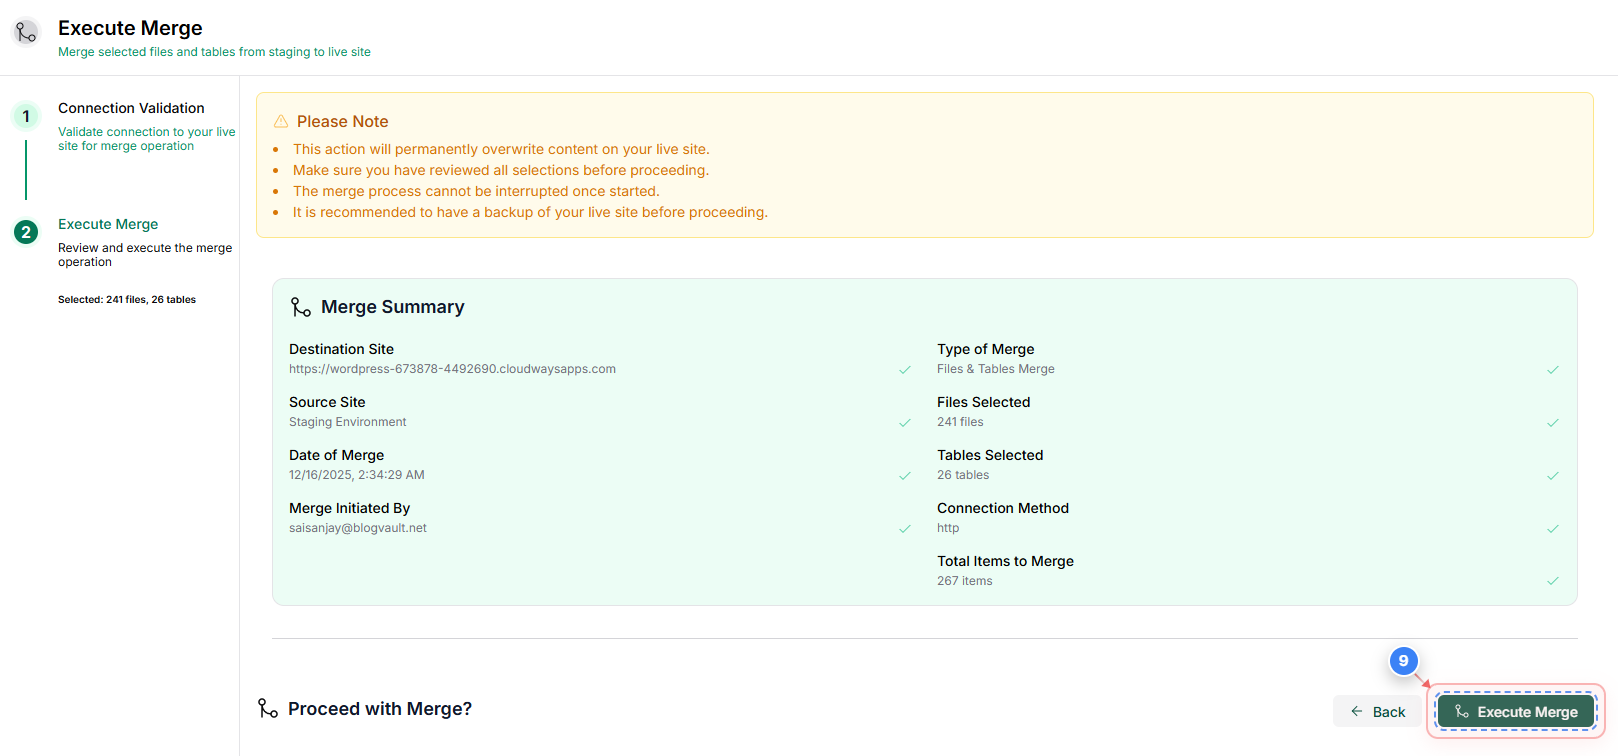Click the 'Proceed with Merge?' heading

tap(380, 709)
